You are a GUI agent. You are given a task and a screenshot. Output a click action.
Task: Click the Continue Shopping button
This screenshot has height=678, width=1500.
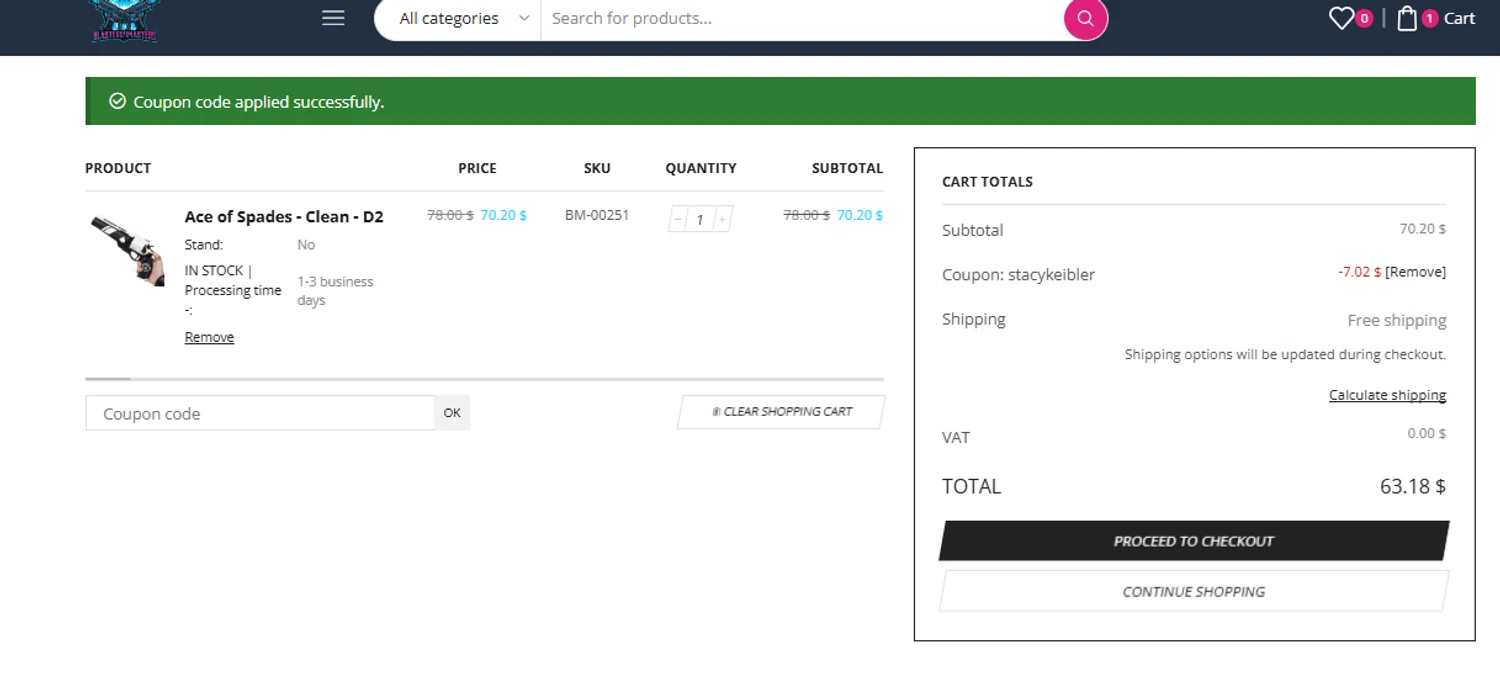(x=1194, y=591)
